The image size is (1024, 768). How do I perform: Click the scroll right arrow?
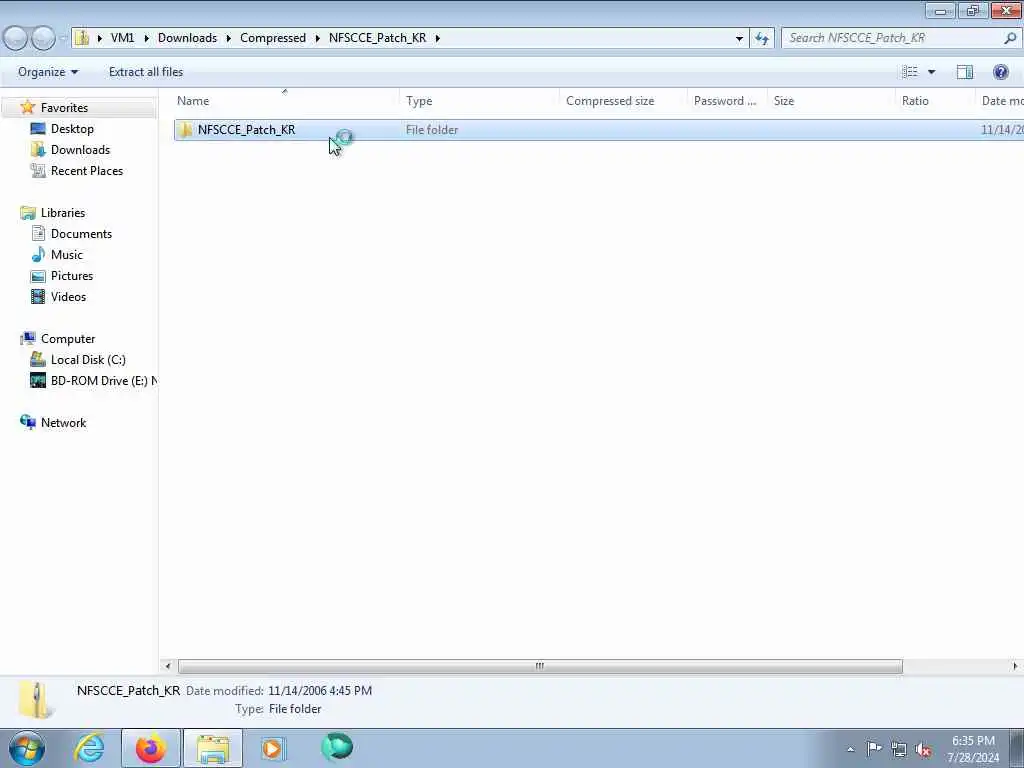[1015, 666]
